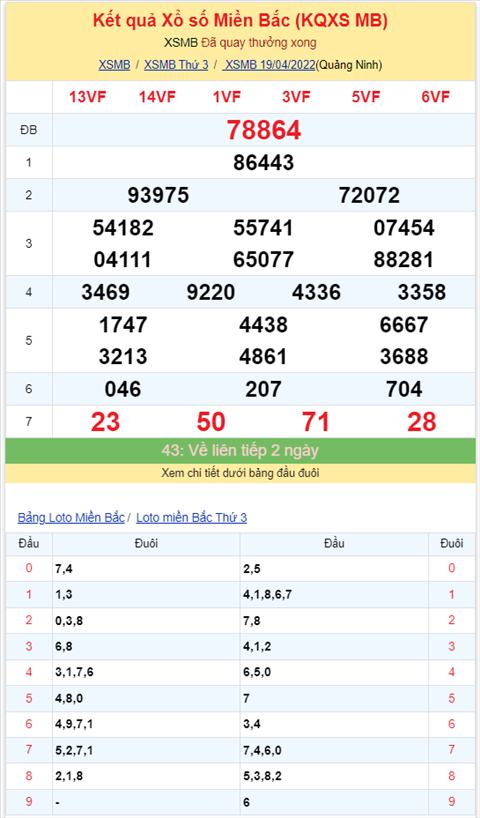Screen dimensions: 480x818
Task: Click fourth prize number 3469
Action: 105,292
